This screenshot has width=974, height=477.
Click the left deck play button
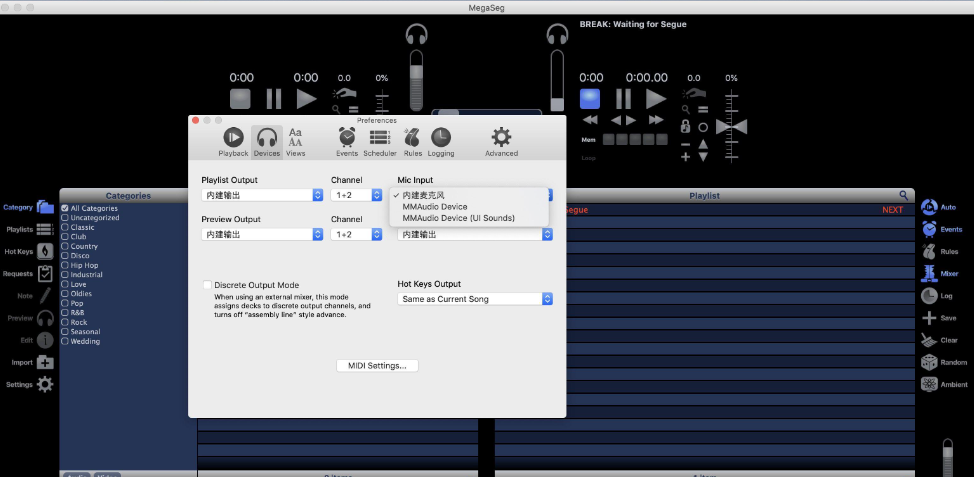(306, 98)
